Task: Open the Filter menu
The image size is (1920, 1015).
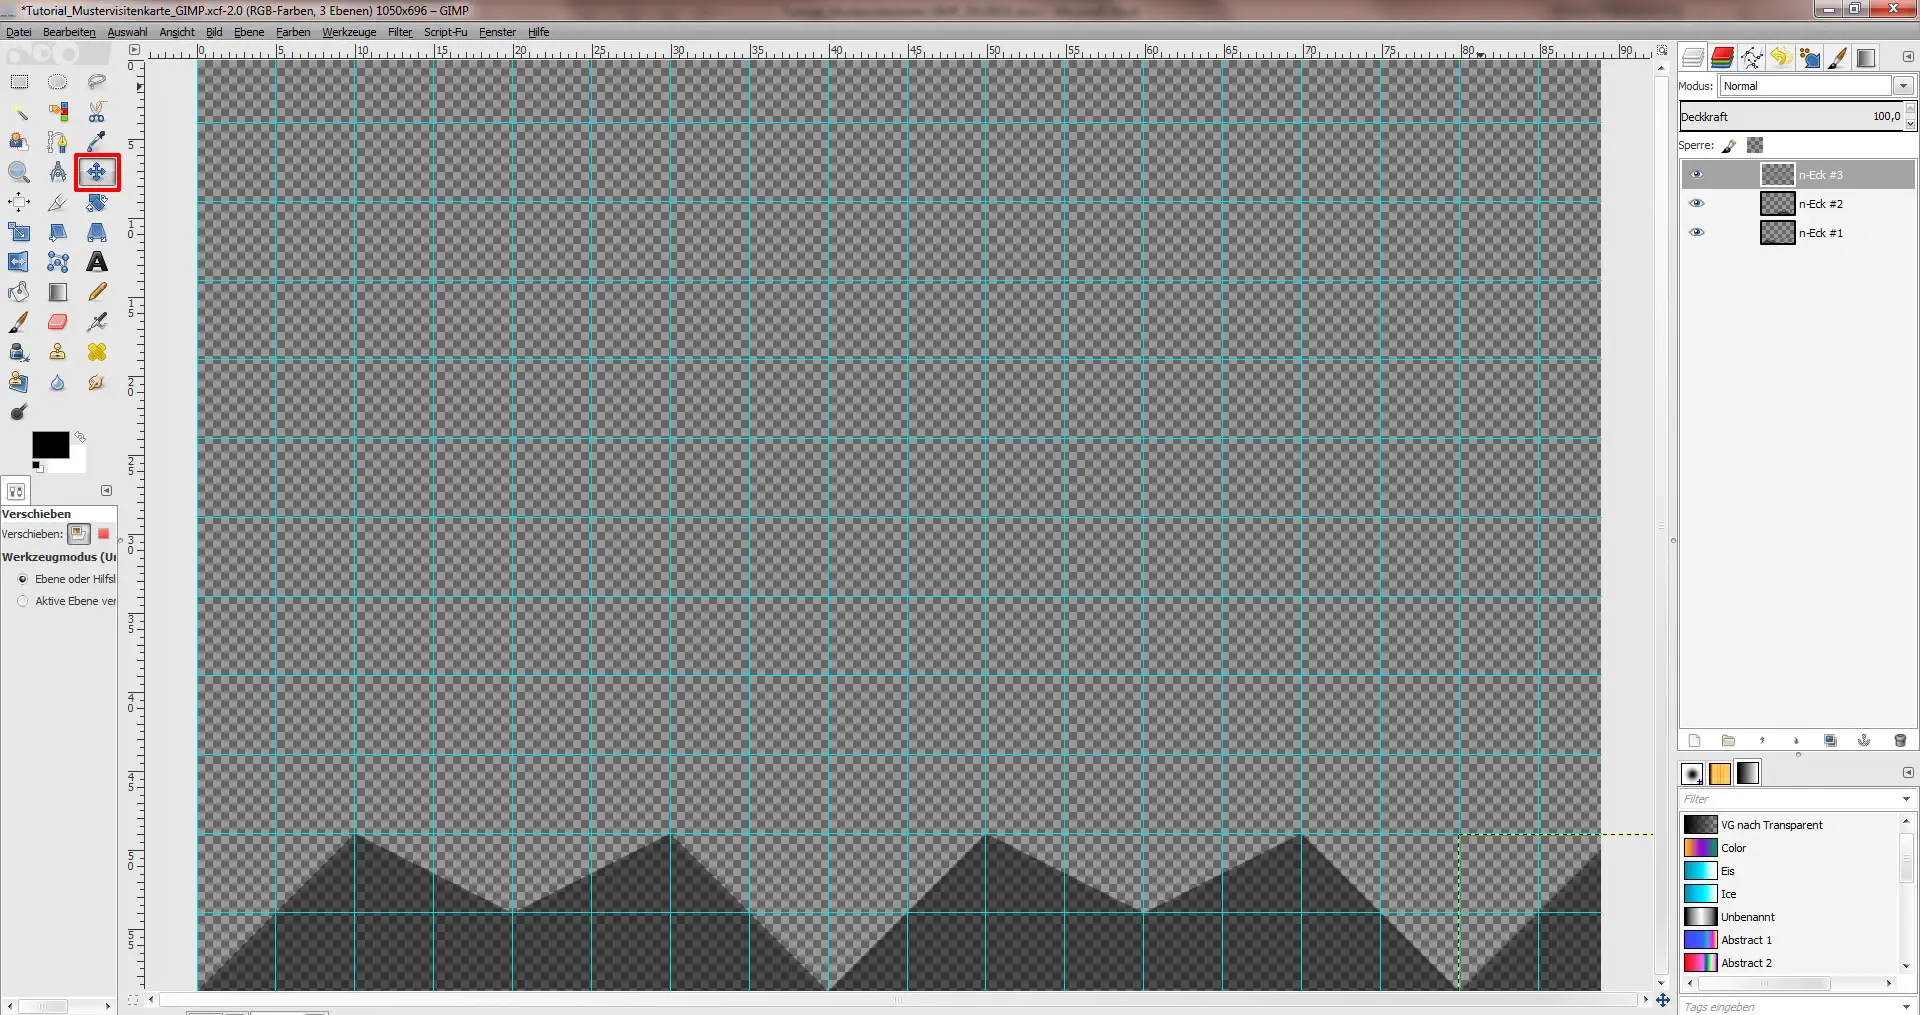Action: pyautogui.click(x=400, y=32)
